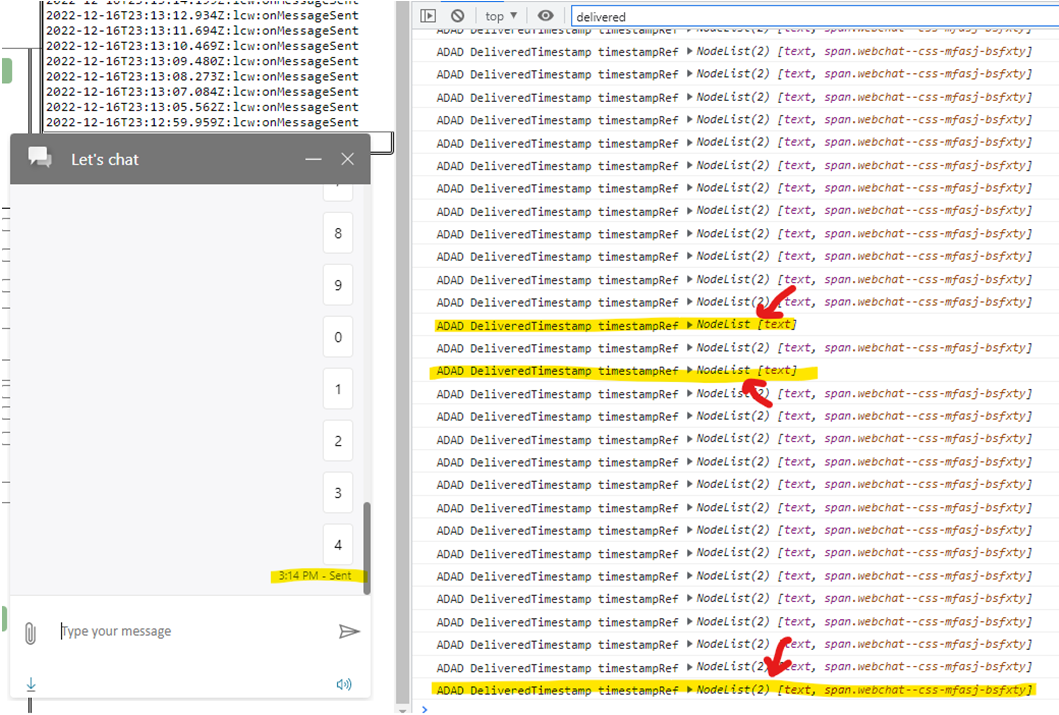1059x715 pixels.
Task: Open the top execution context dropdown
Action: [x=499, y=15]
